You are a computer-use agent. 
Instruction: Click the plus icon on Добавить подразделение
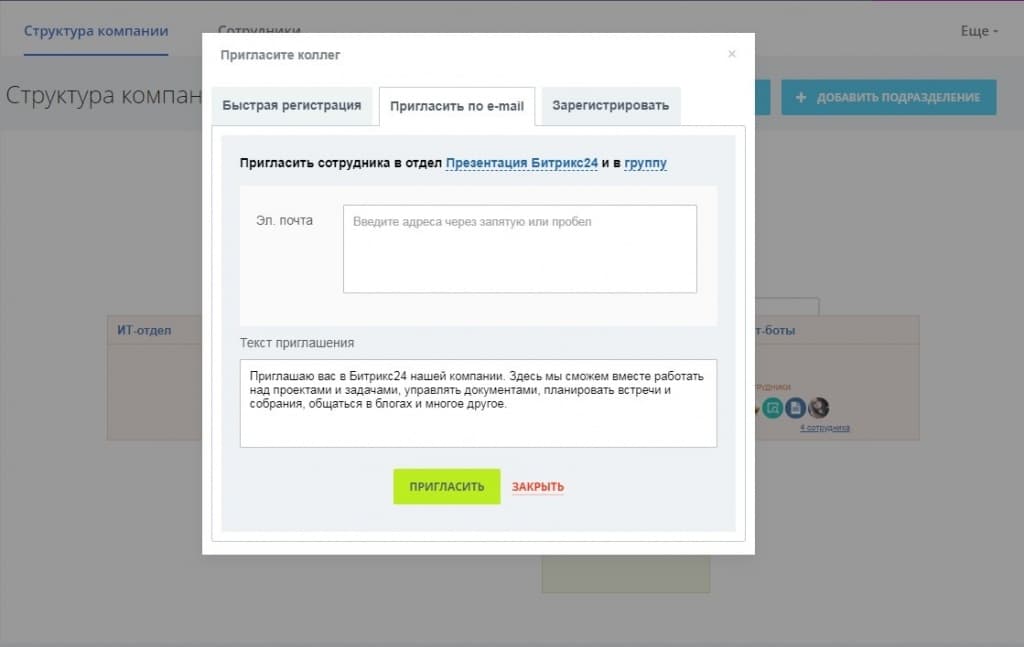(801, 97)
